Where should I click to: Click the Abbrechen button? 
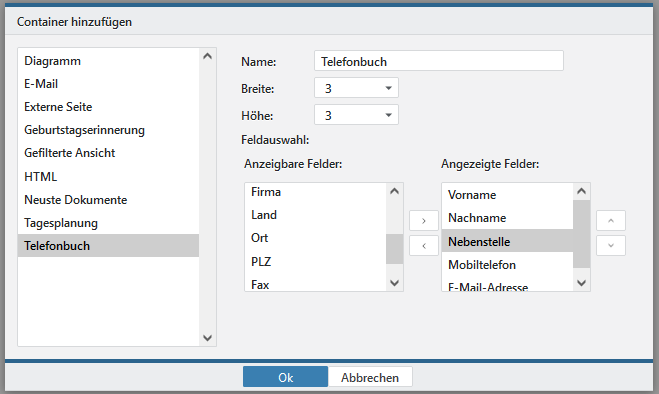click(370, 377)
